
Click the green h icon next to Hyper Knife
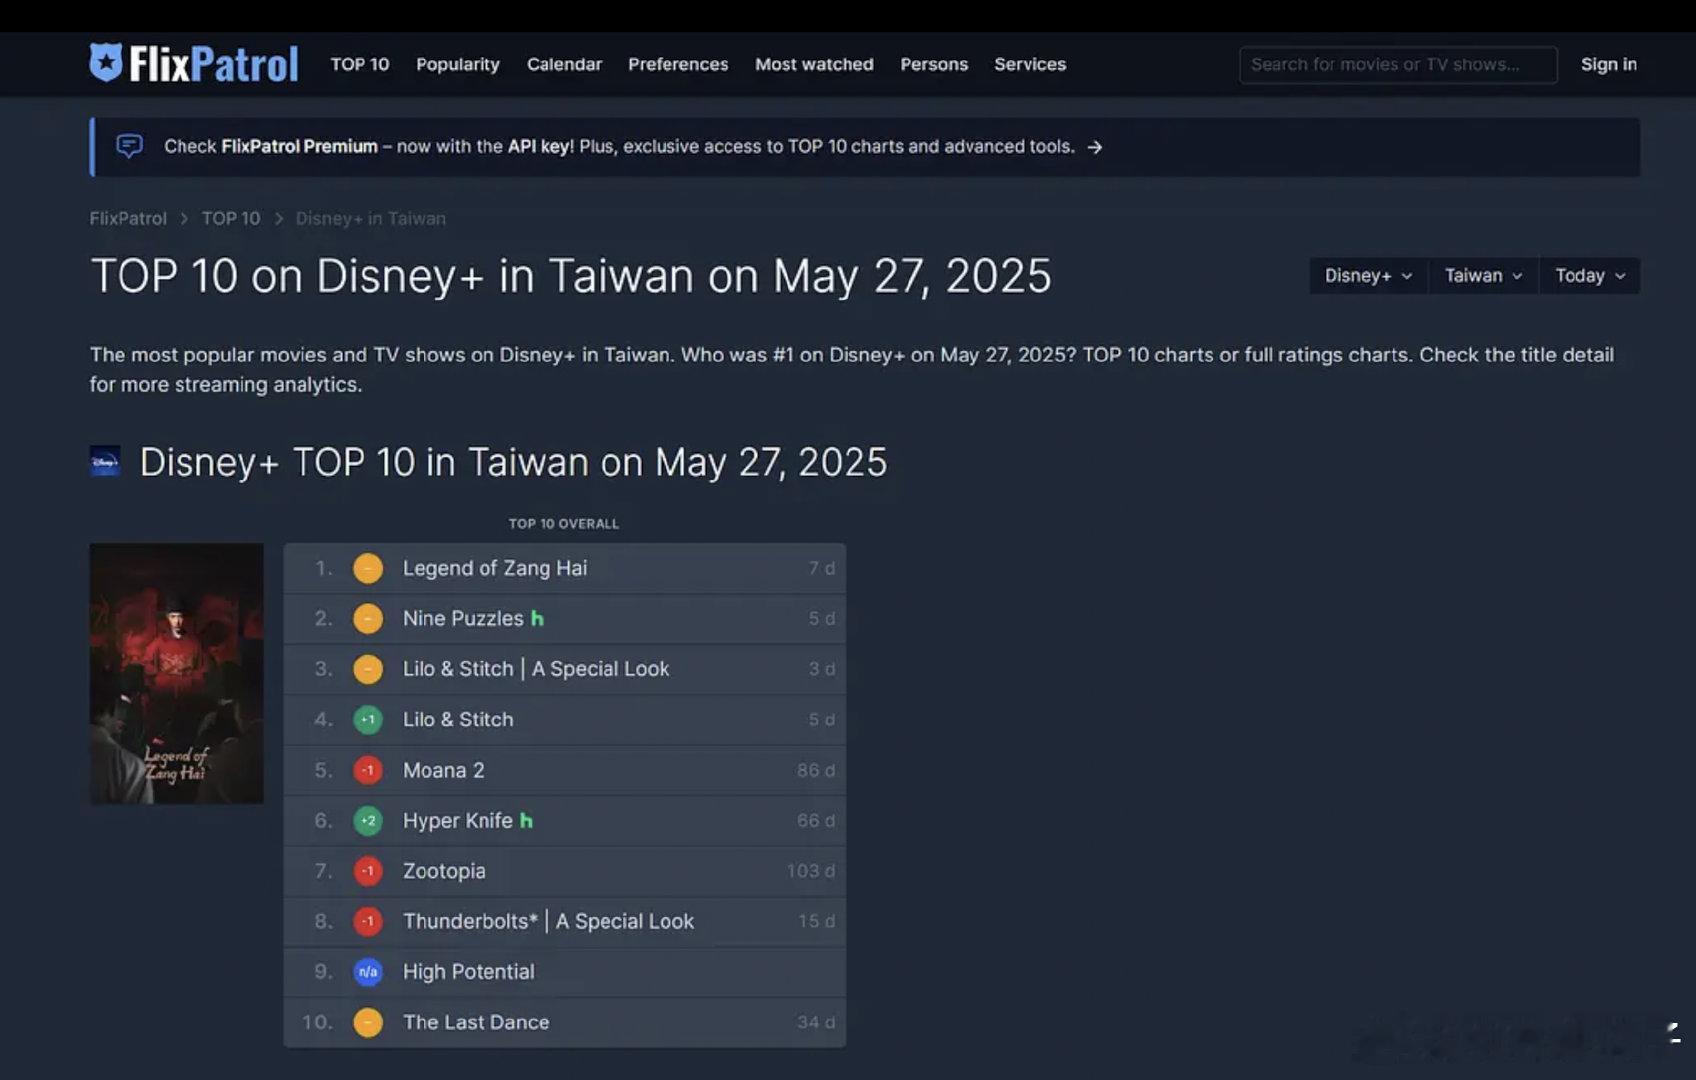pyautogui.click(x=526, y=820)
